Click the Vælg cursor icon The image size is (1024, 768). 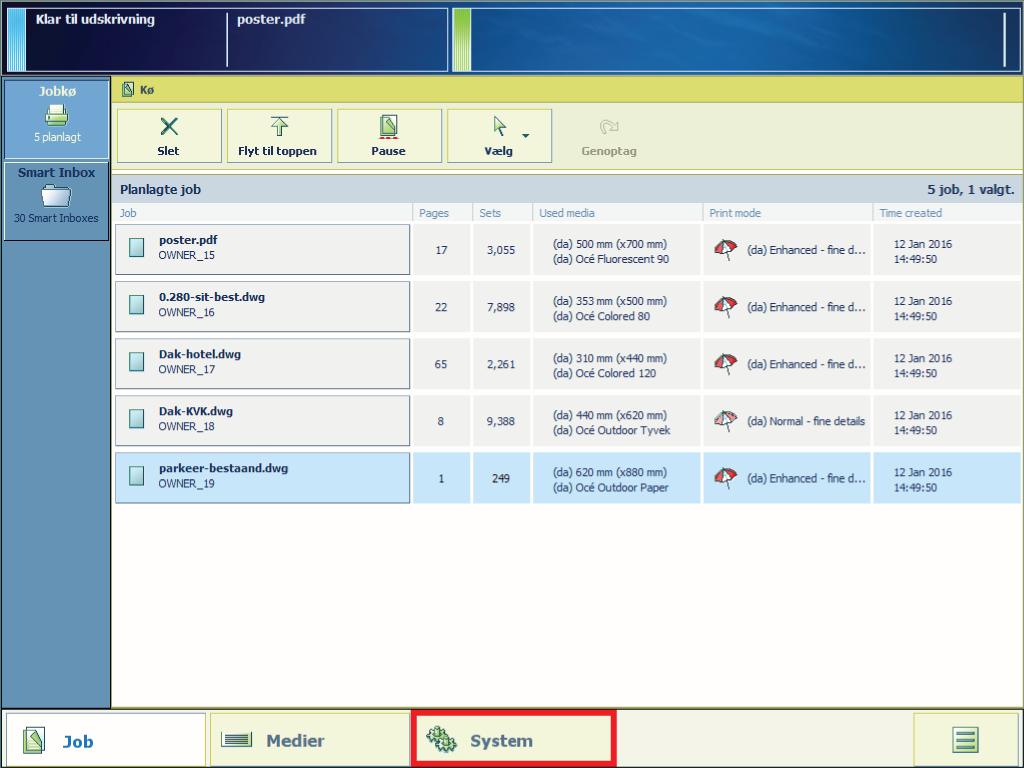500,126
